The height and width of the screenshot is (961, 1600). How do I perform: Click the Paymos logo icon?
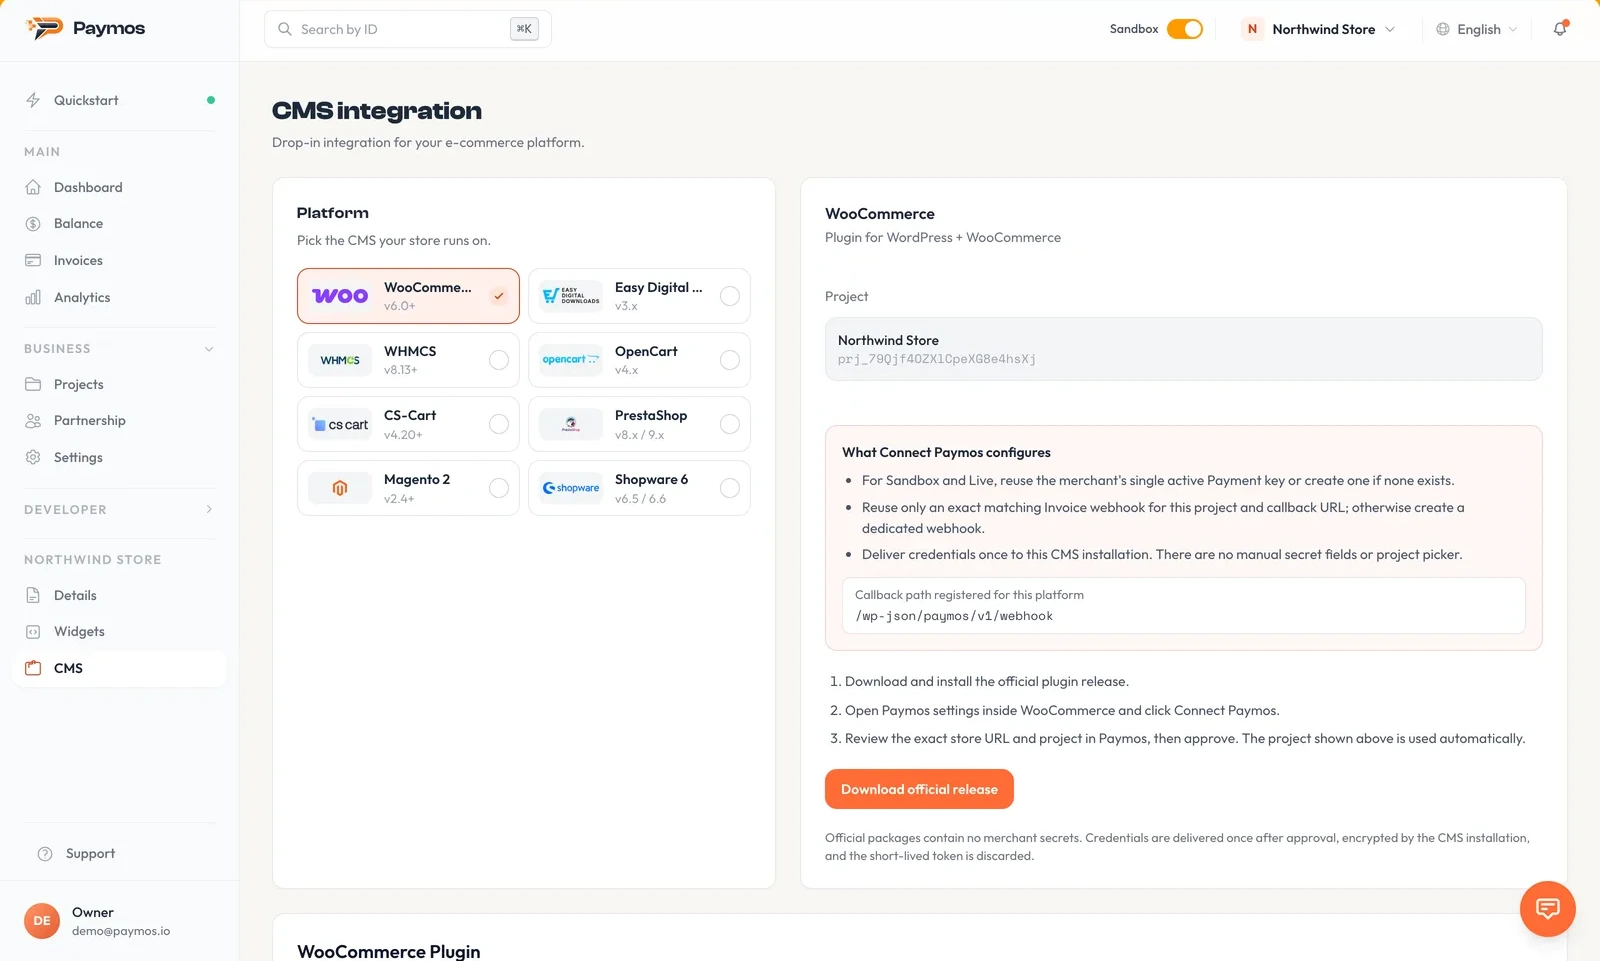[44, 28]
